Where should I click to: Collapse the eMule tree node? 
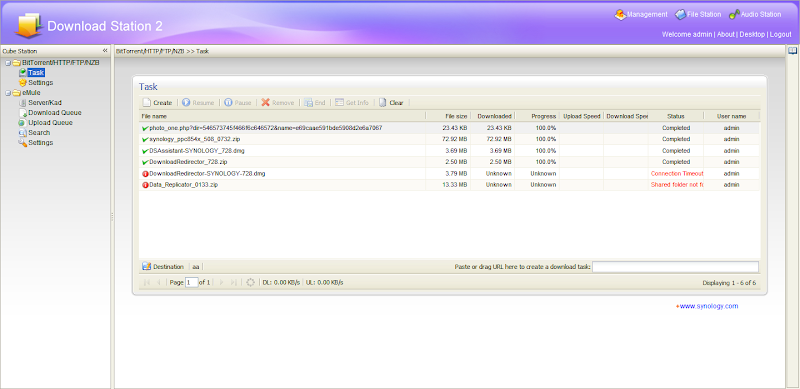(x=8, y=93)
